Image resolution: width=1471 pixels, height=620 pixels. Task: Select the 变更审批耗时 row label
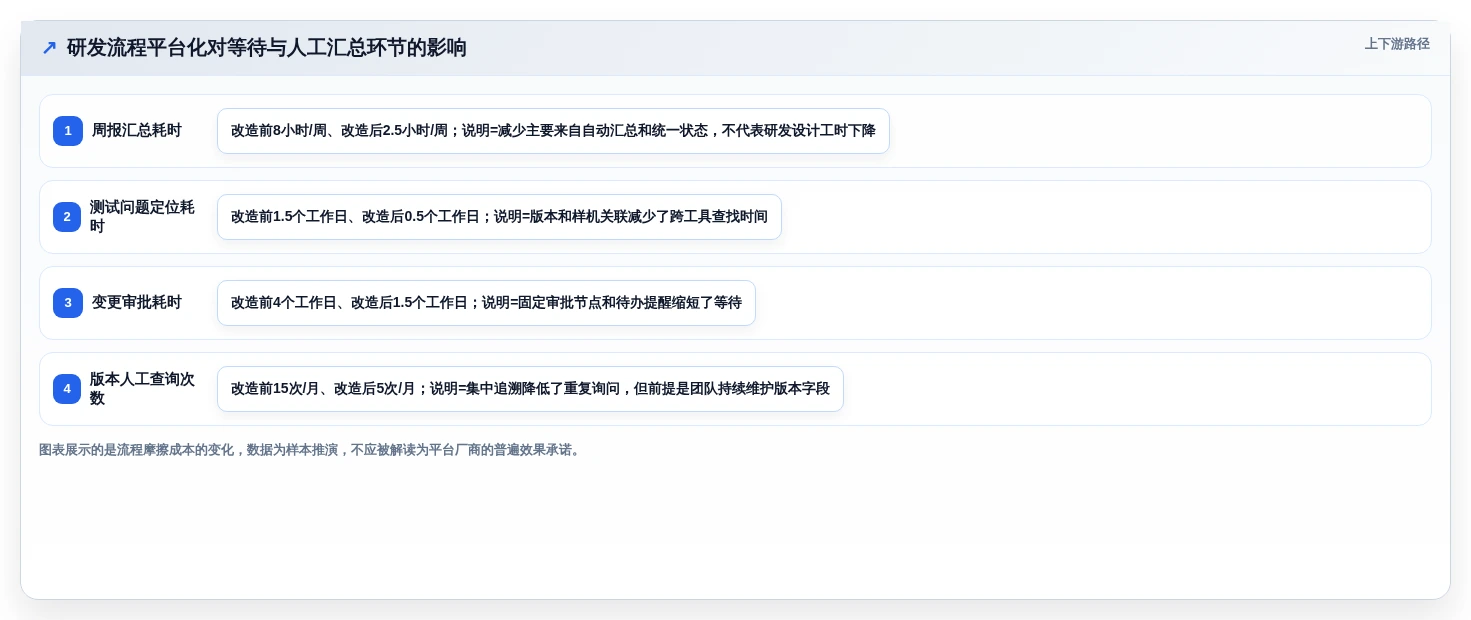[137, 303]
